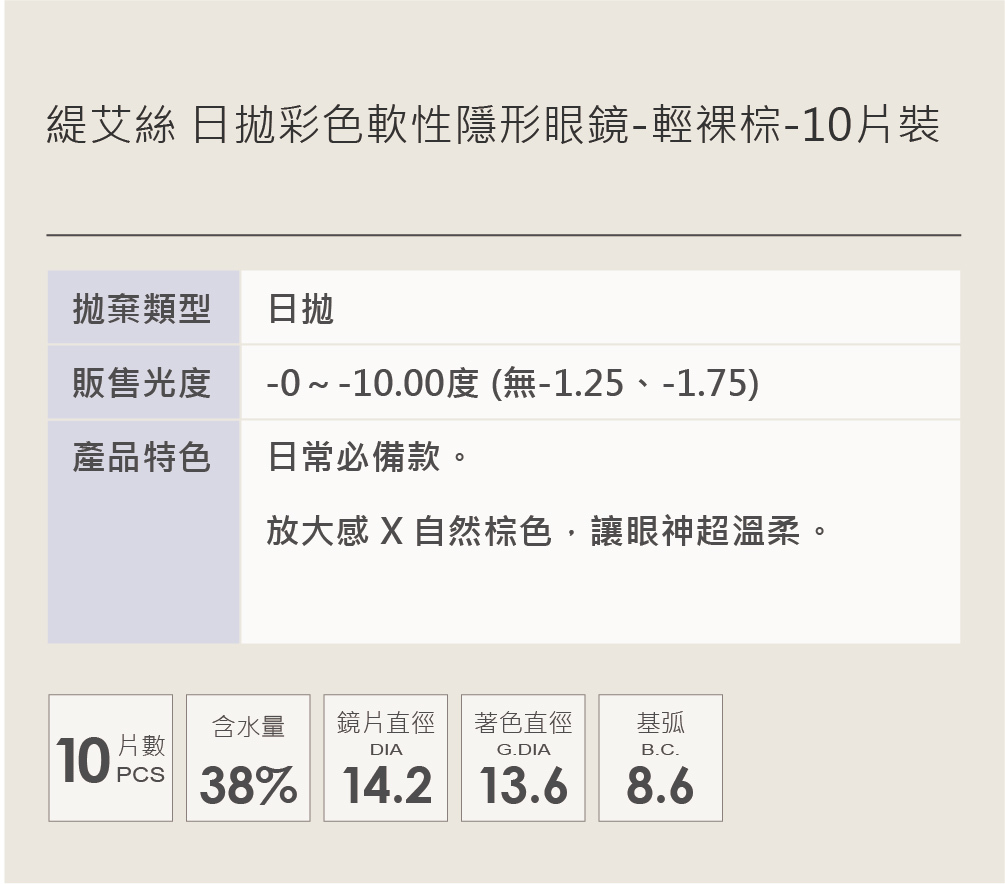Select the 鏡片直徑 heading in the DIA badge
Viewport: 1005px width, 884px height.
pos(386,722)
